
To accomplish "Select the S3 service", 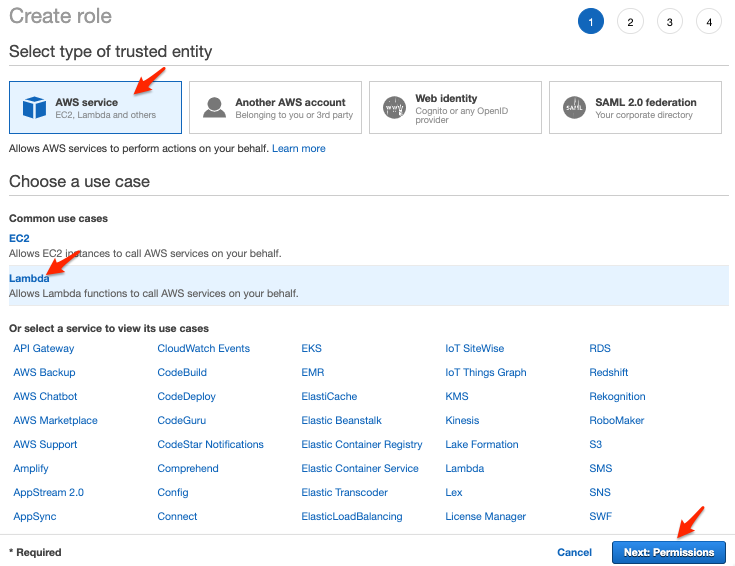I will (595, 444).
